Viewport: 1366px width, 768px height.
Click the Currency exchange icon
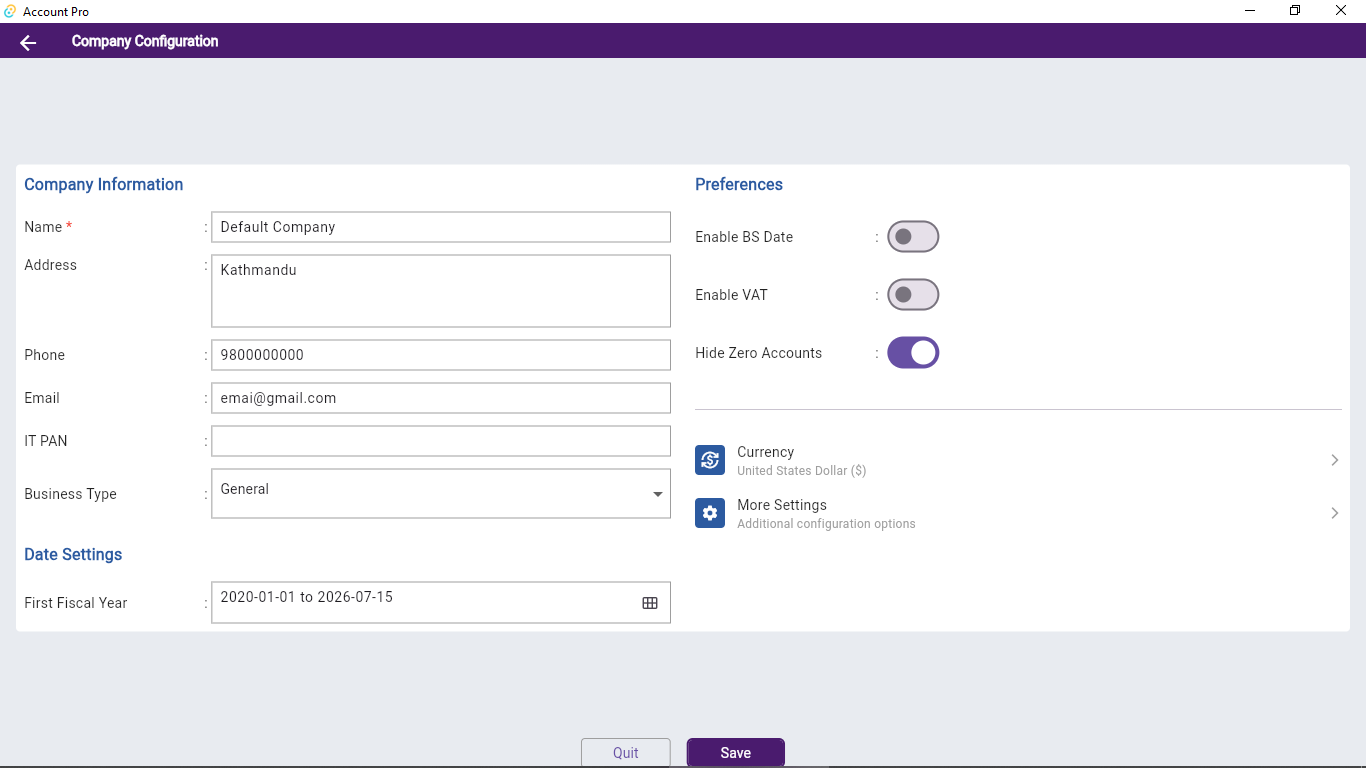(x=710, y=460)
